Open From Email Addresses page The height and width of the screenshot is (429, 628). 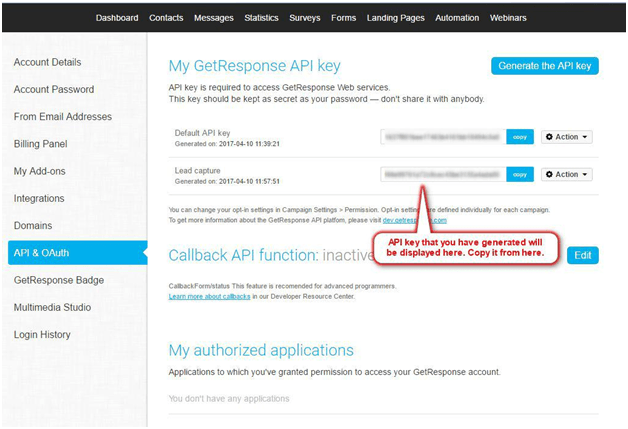click(x=62, y=117)
